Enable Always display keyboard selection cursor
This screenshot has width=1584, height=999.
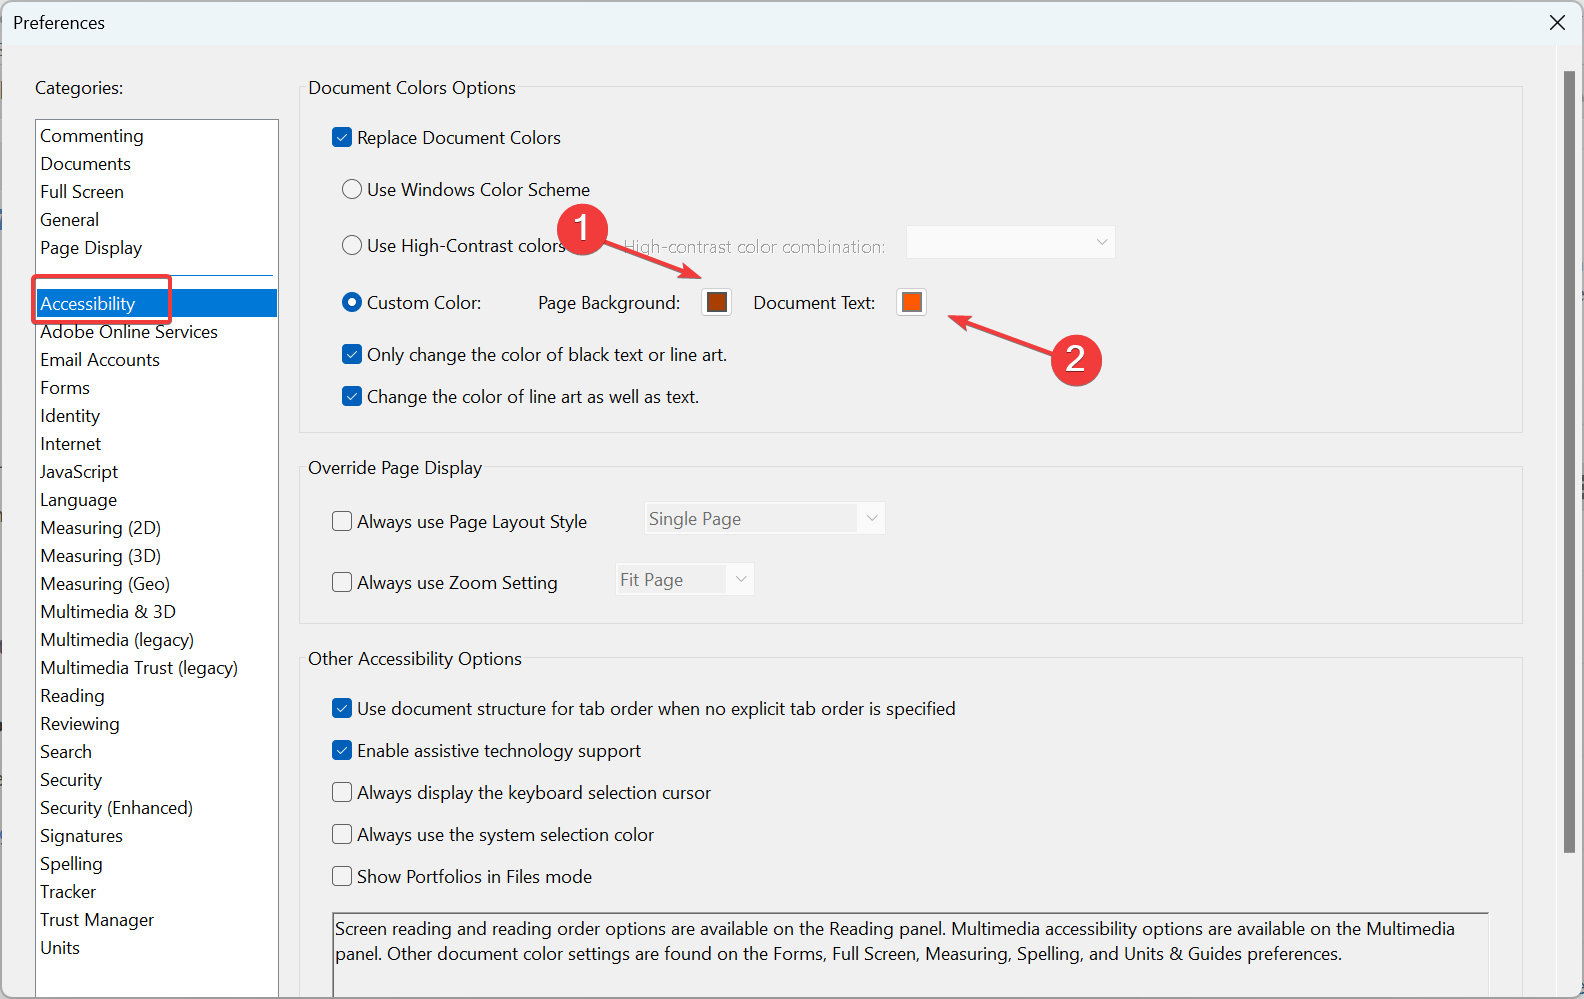tap(342, 792)
